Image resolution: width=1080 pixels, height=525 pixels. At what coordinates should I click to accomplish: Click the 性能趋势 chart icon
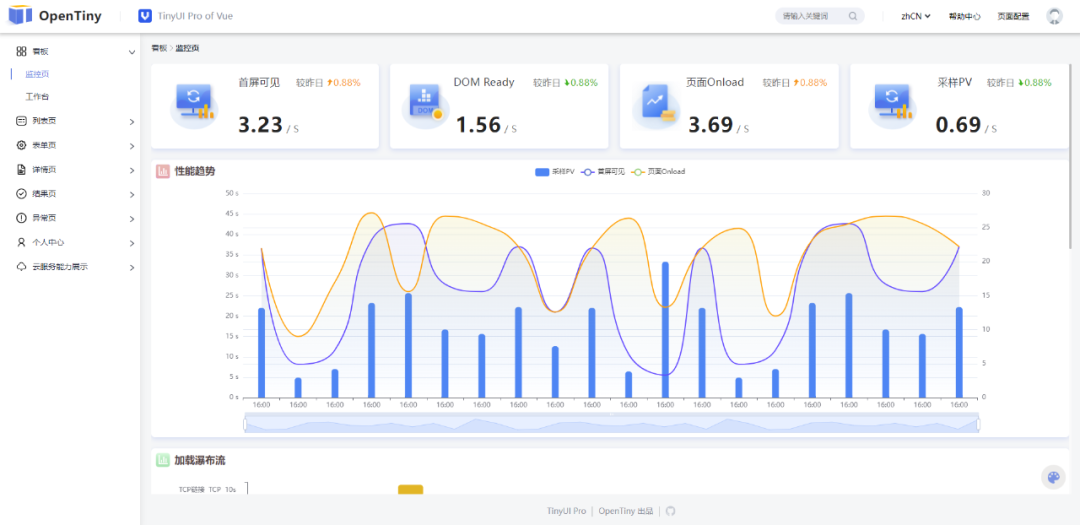pos(163,172)
